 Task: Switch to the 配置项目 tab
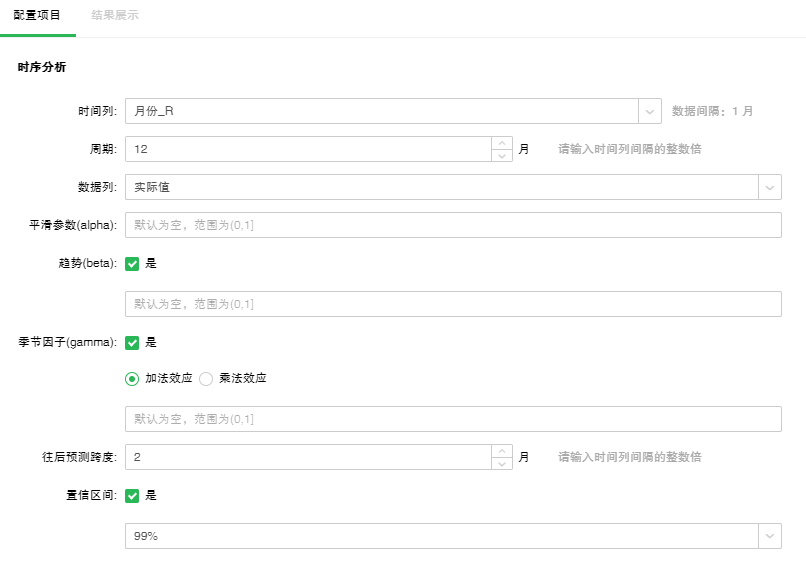37,16
